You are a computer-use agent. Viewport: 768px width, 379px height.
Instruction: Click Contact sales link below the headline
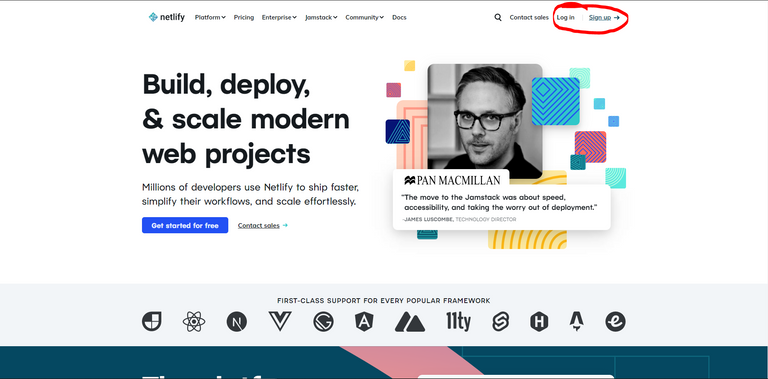coord(263,225)
